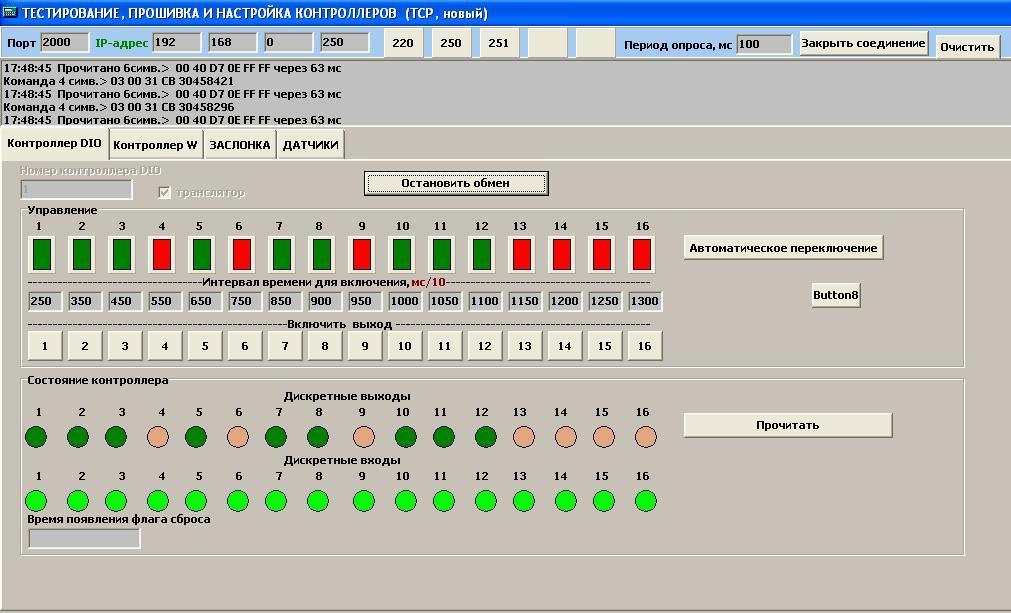This screenshot has width=1011, height=613.
Task: Toggle red control indicator number 13
Action: (522, 255)
